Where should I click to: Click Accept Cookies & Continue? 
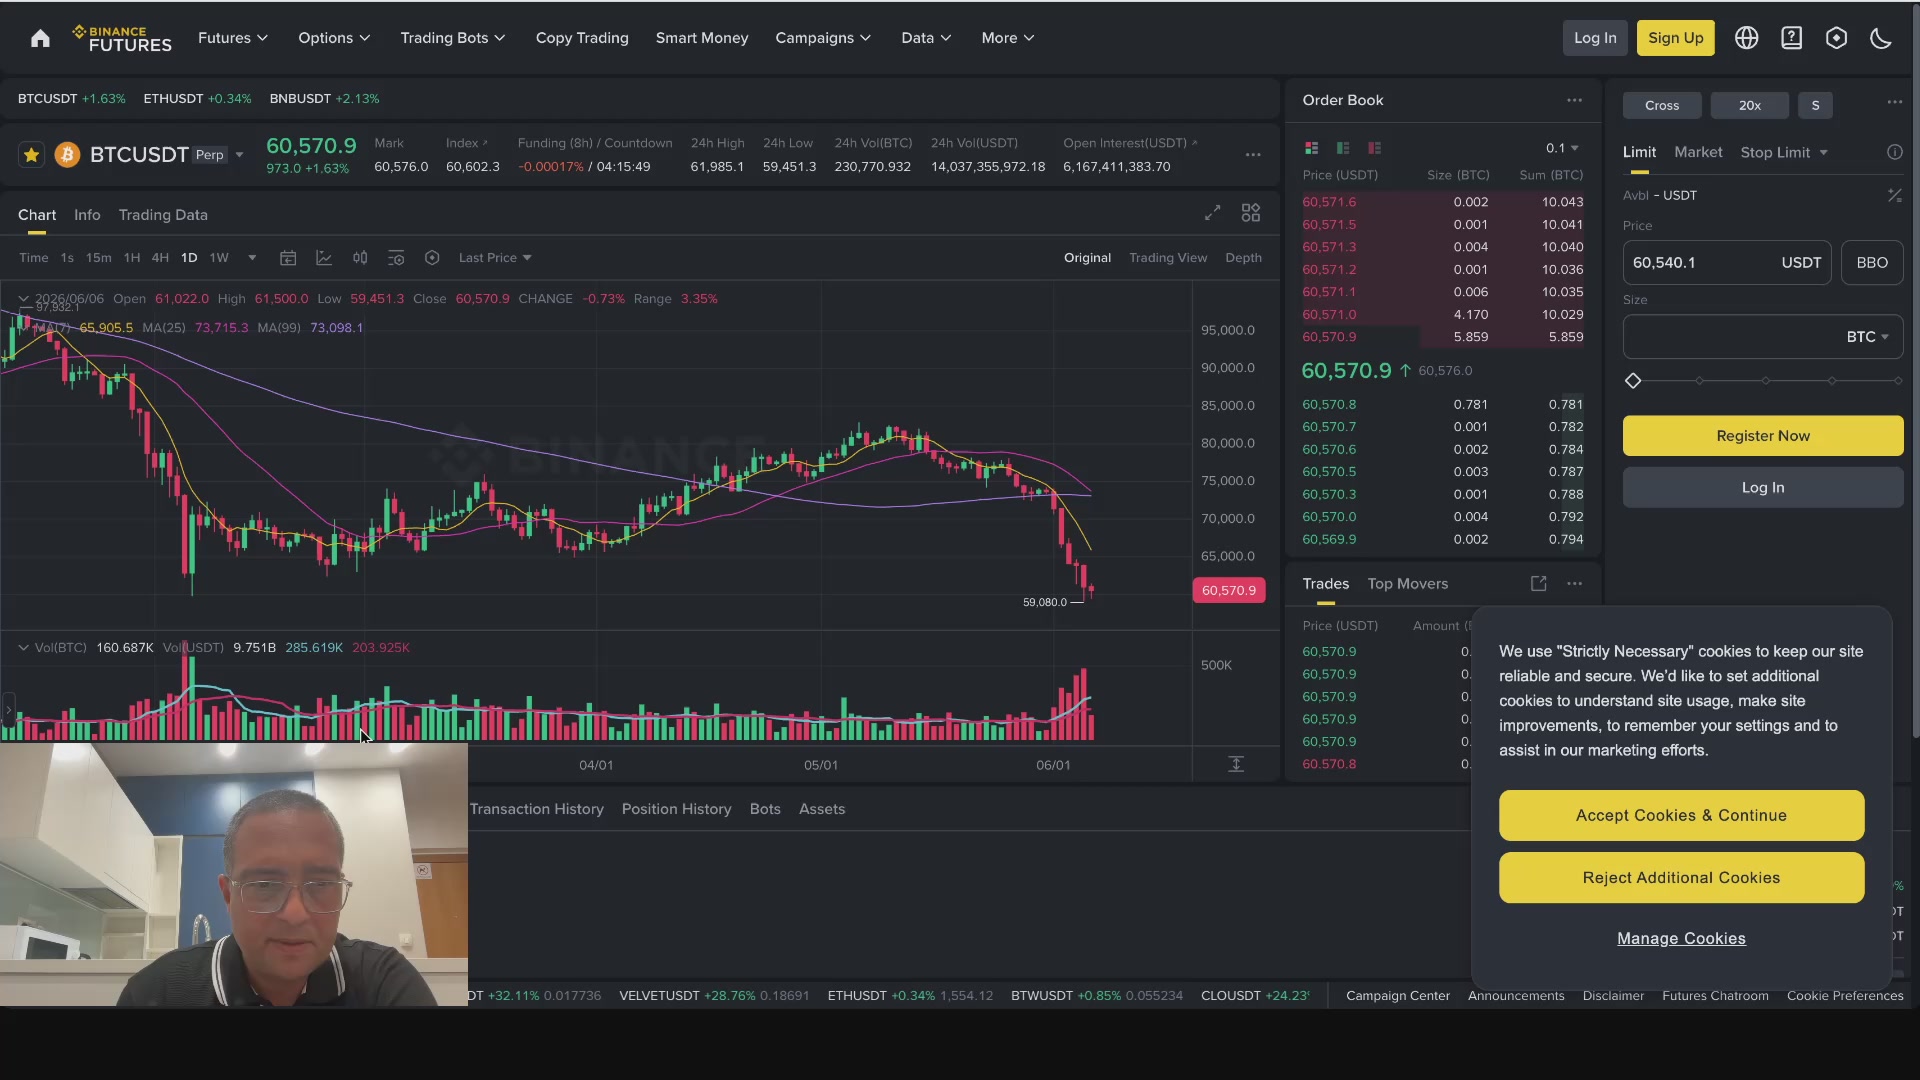[x=1681, y=815]
